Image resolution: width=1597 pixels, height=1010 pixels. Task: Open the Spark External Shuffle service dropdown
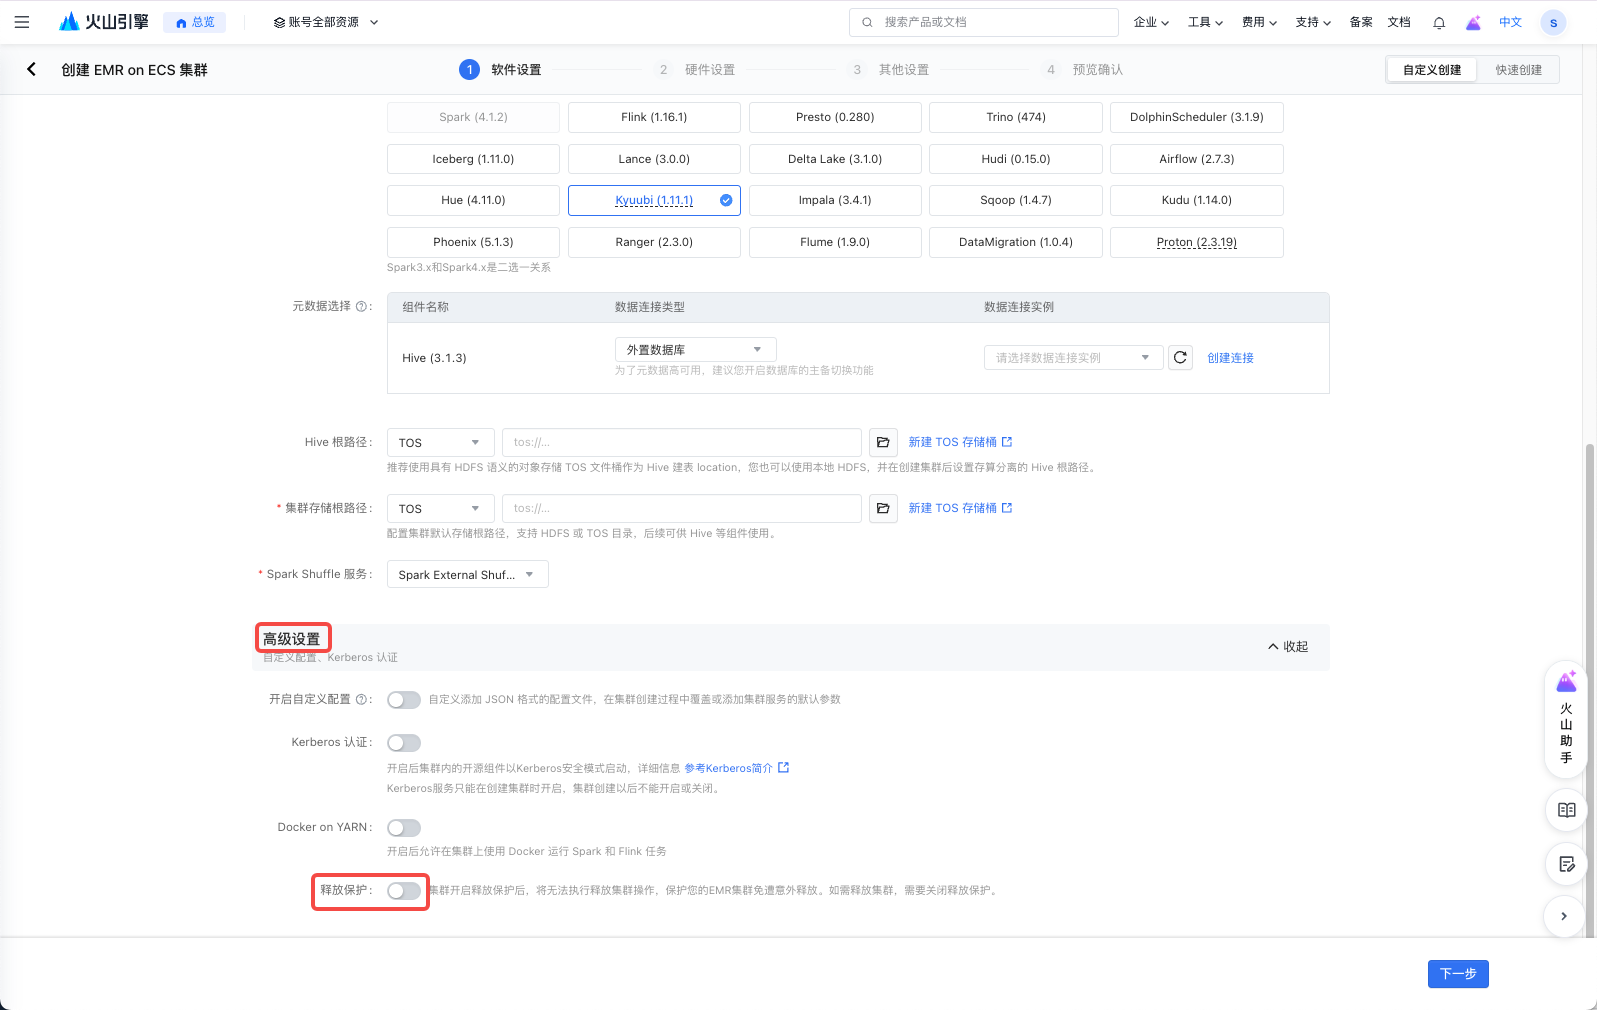coord(467,574)
